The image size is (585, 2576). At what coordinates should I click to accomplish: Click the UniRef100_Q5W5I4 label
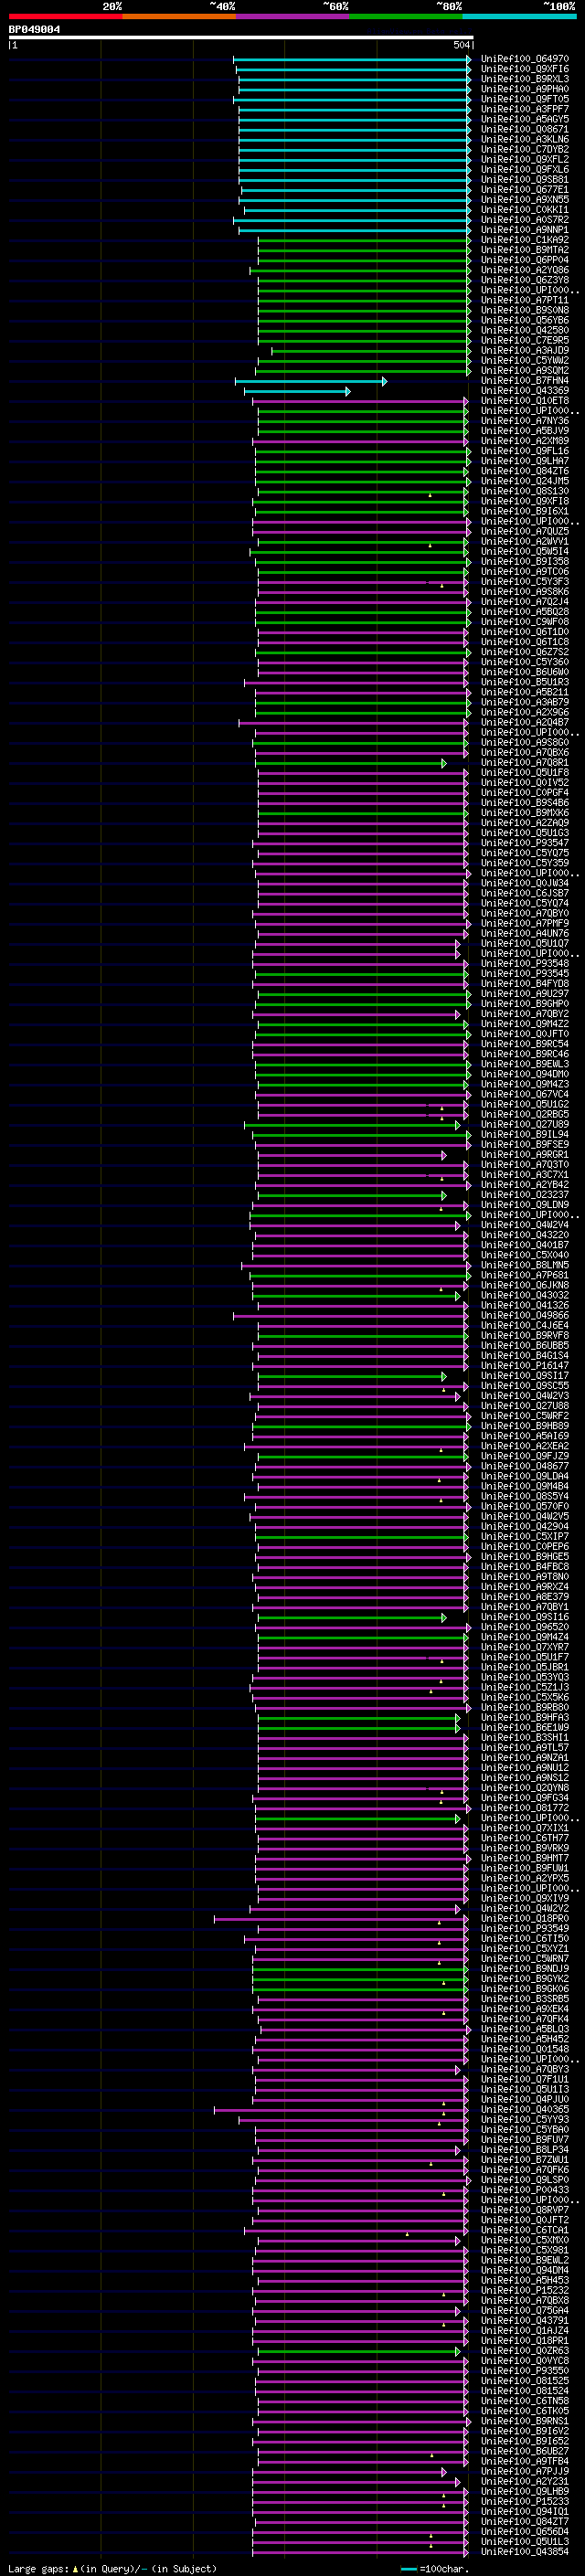pos(525,551)
